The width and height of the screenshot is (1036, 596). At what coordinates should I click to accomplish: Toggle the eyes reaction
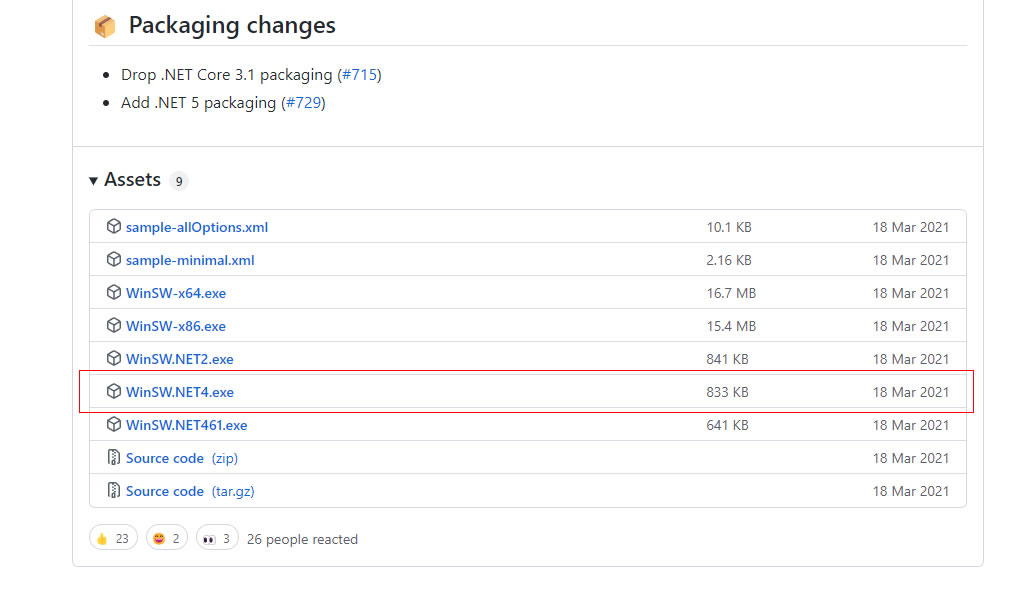click(217, 539)
